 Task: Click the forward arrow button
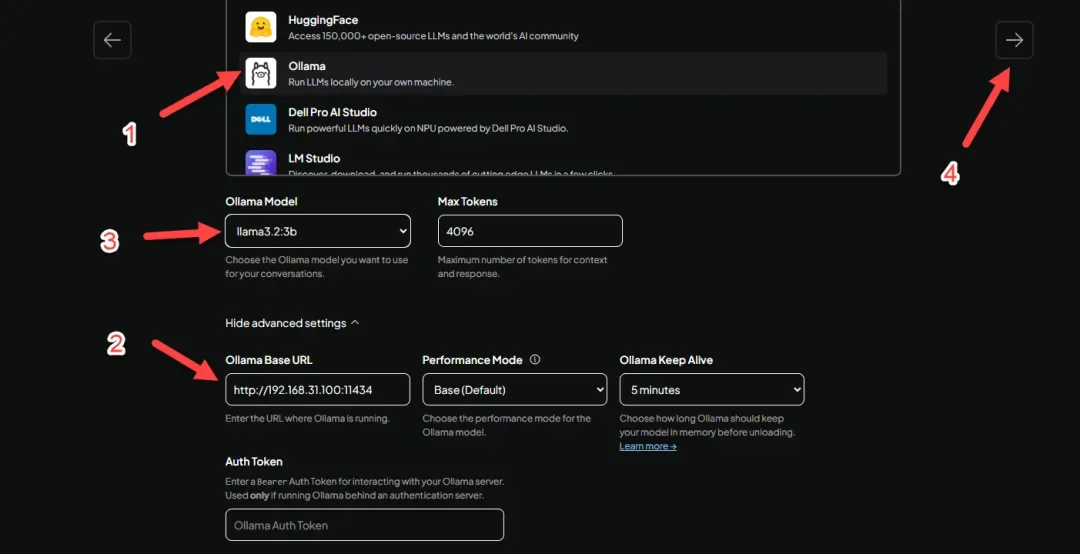click(1014, 40)
